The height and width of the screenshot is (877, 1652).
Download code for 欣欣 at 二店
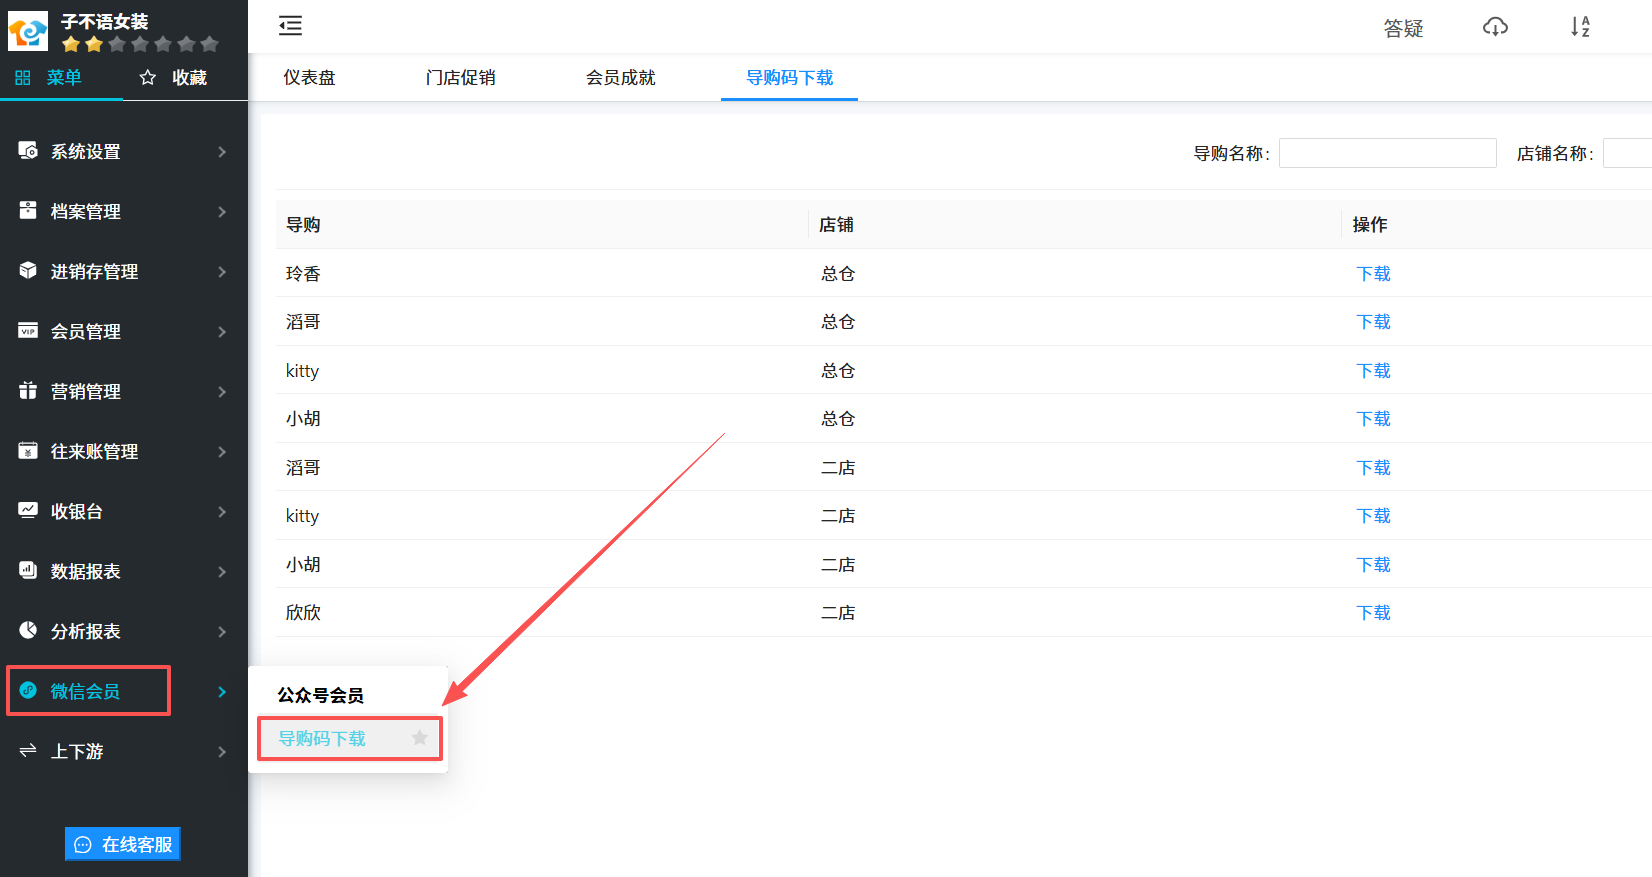click(1373, 612)
